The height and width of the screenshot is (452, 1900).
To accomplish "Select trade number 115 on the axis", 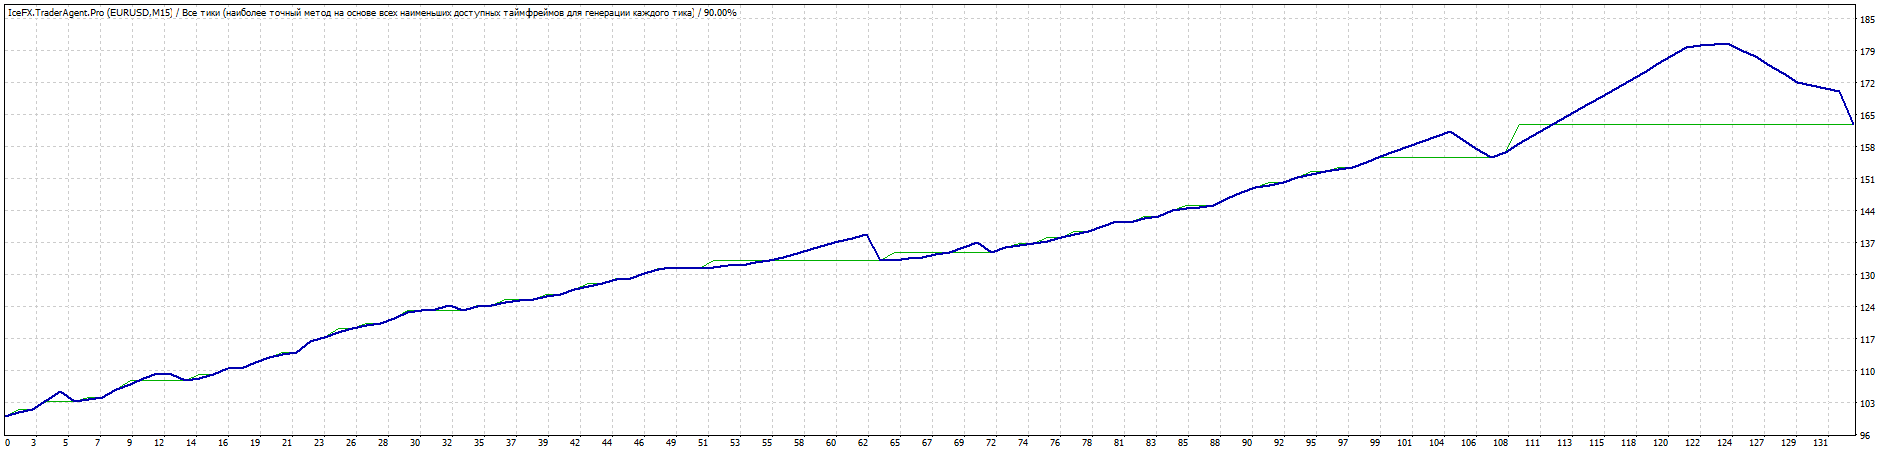I will pos(1597,443).
